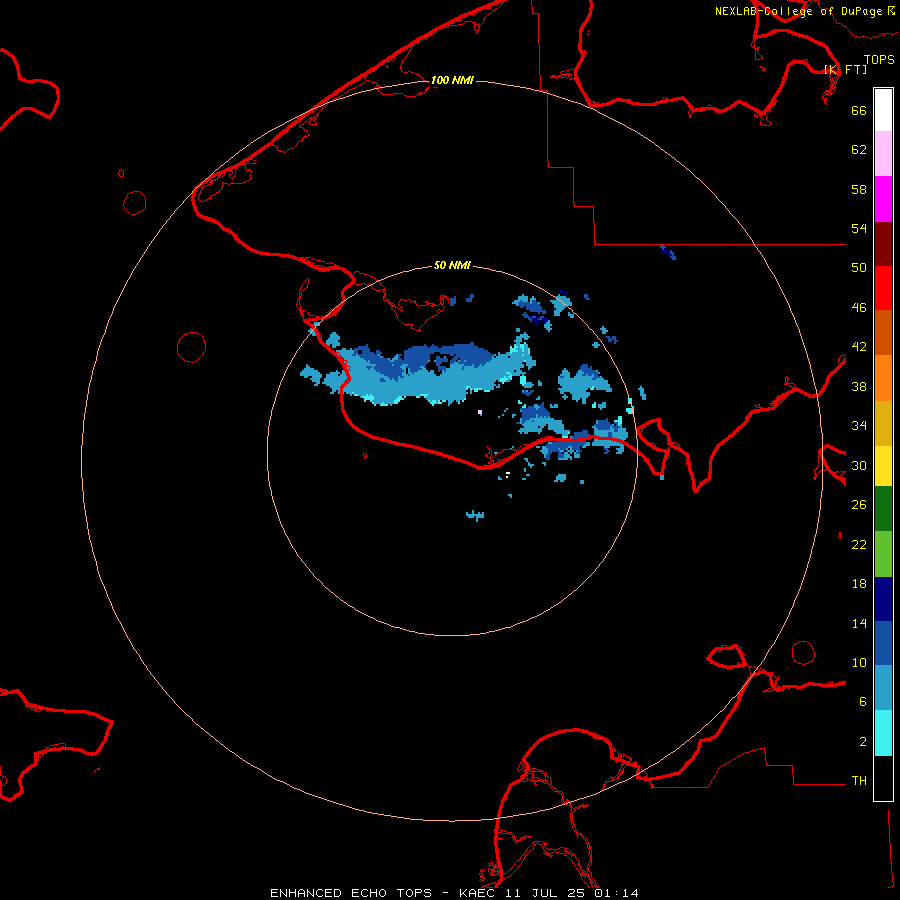Screen dimensions: 900x900
Task: Click the "11 JUL 25" date in footer
Action: click(x=546, y=893)
